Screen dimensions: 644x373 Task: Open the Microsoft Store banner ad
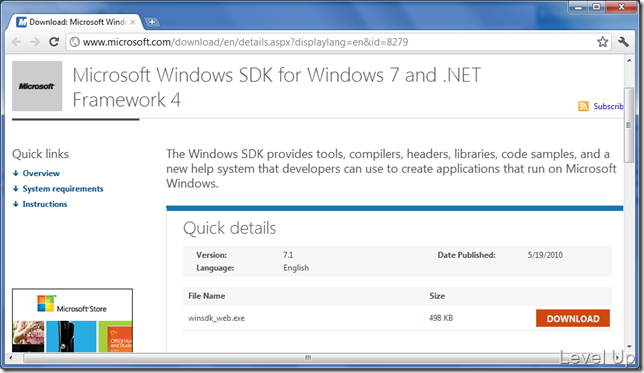(x=72, y=320)
